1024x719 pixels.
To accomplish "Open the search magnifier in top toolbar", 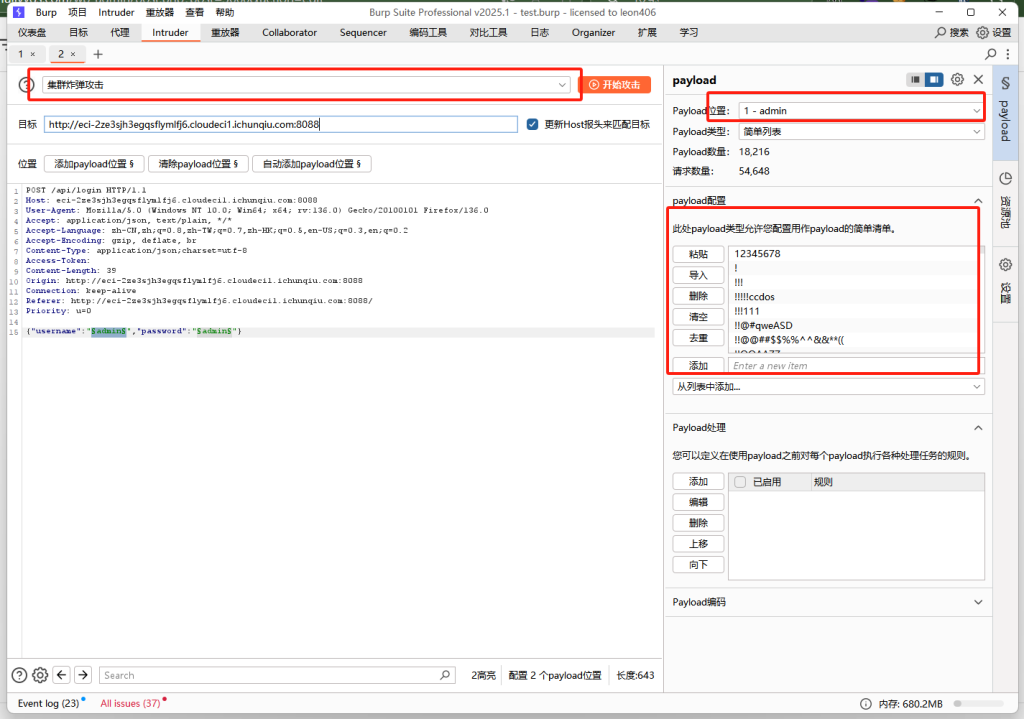I will click(940, 32).
